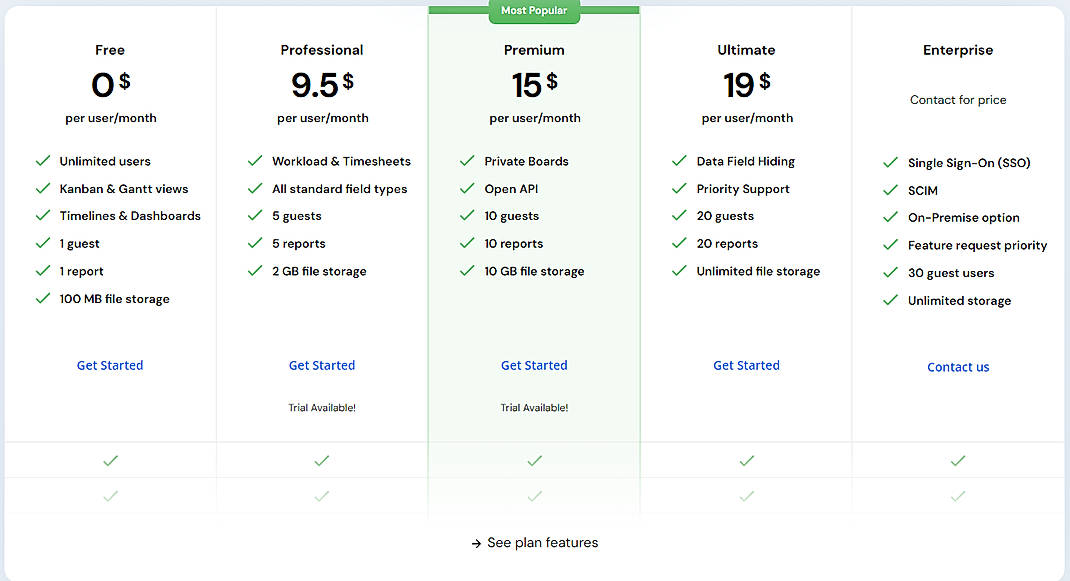Screen dimensions: 1070x581
Task: Click Contact us in the Enterprise column
Action: (958, 367)
